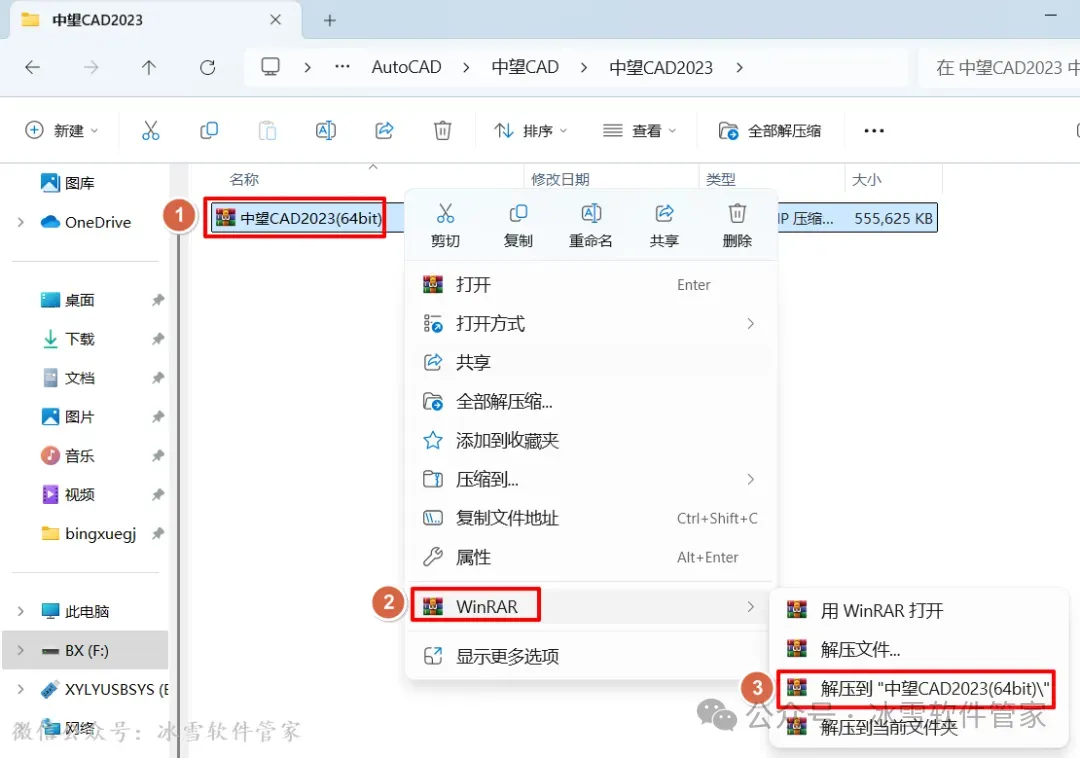This screenshot has width=1080, height=758.
Task: Open the 压缩到... submenu
Action: (x=590, y=479)
